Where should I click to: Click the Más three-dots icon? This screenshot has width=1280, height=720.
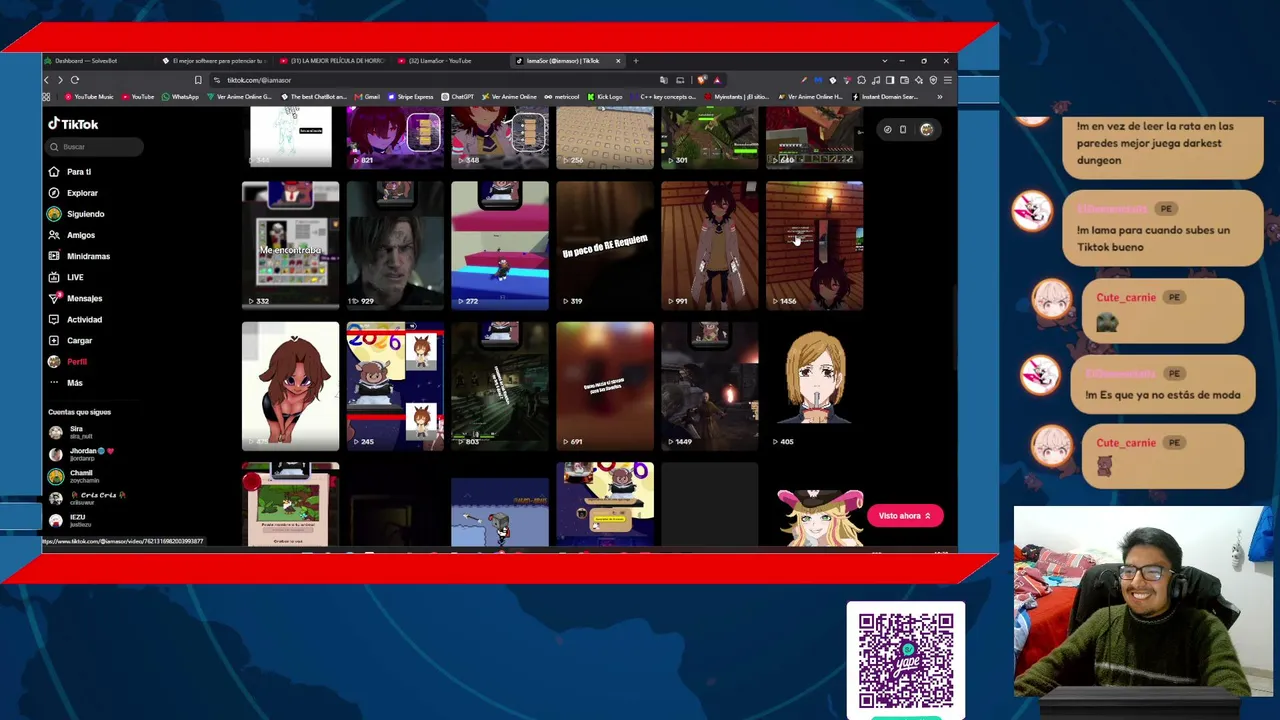point(54,383)
